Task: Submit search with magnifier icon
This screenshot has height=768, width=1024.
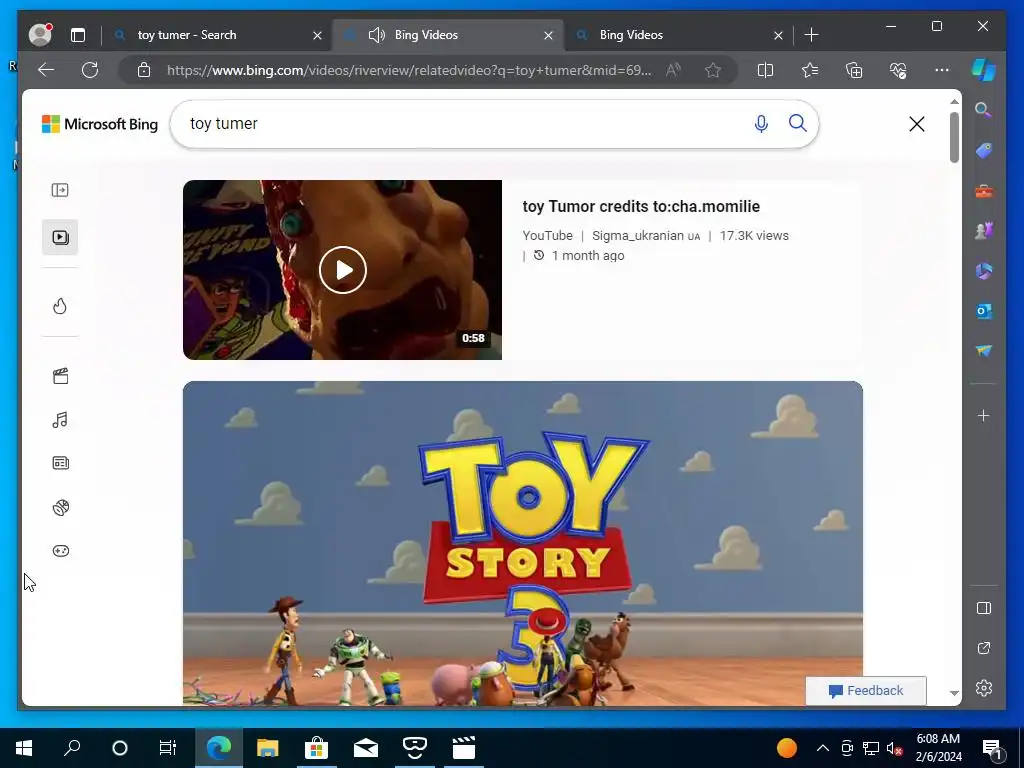Action: [x=797, y=123]
